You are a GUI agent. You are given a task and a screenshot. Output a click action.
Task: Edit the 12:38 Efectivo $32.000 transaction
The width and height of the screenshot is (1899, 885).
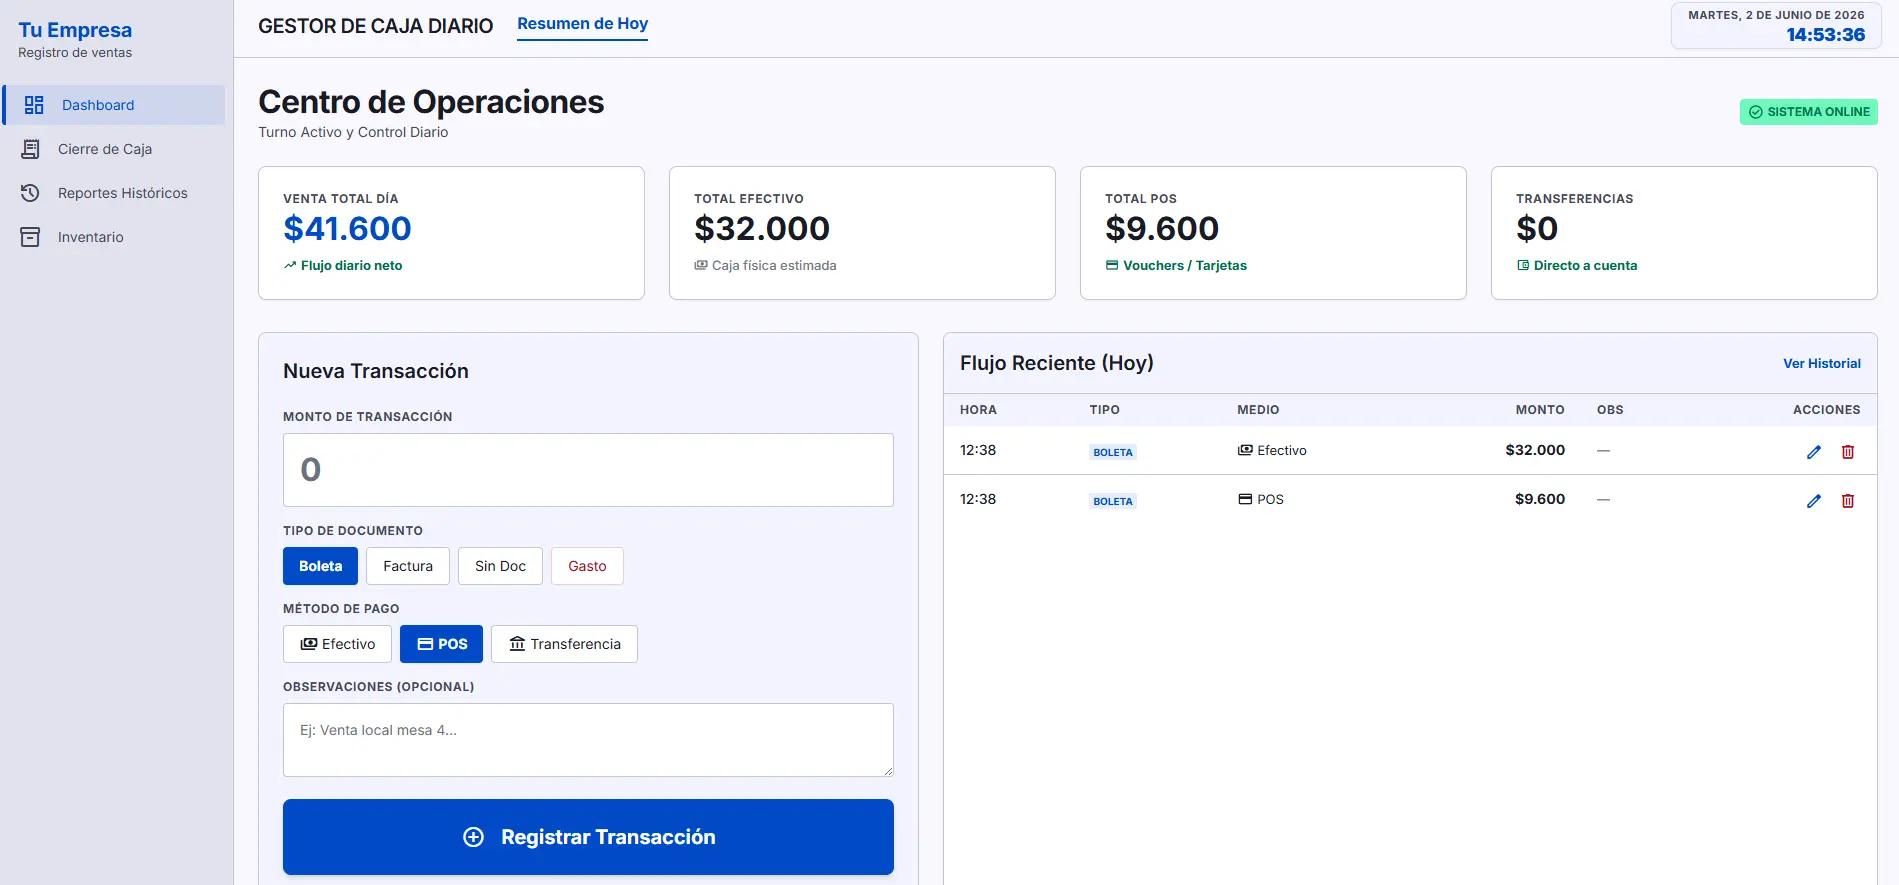(1814, 452)
